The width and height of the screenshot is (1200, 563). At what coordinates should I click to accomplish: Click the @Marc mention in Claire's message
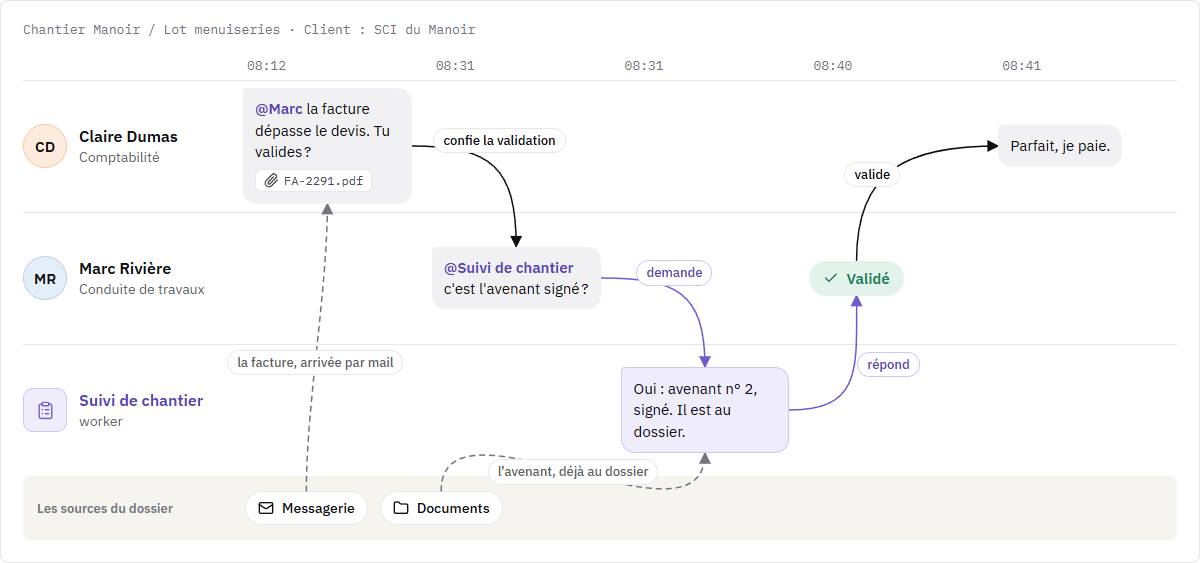(279, 109)
